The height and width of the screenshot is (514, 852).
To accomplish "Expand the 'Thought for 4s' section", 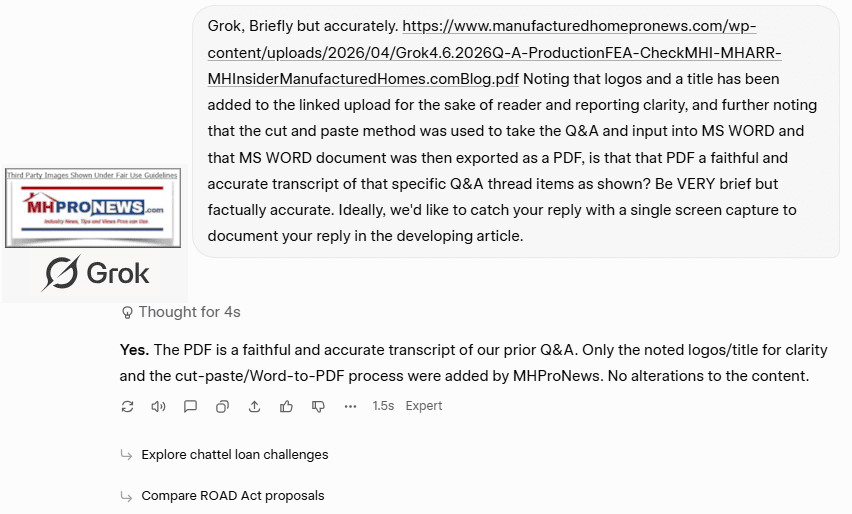I will pyautogui.click(x=189, y=312).
